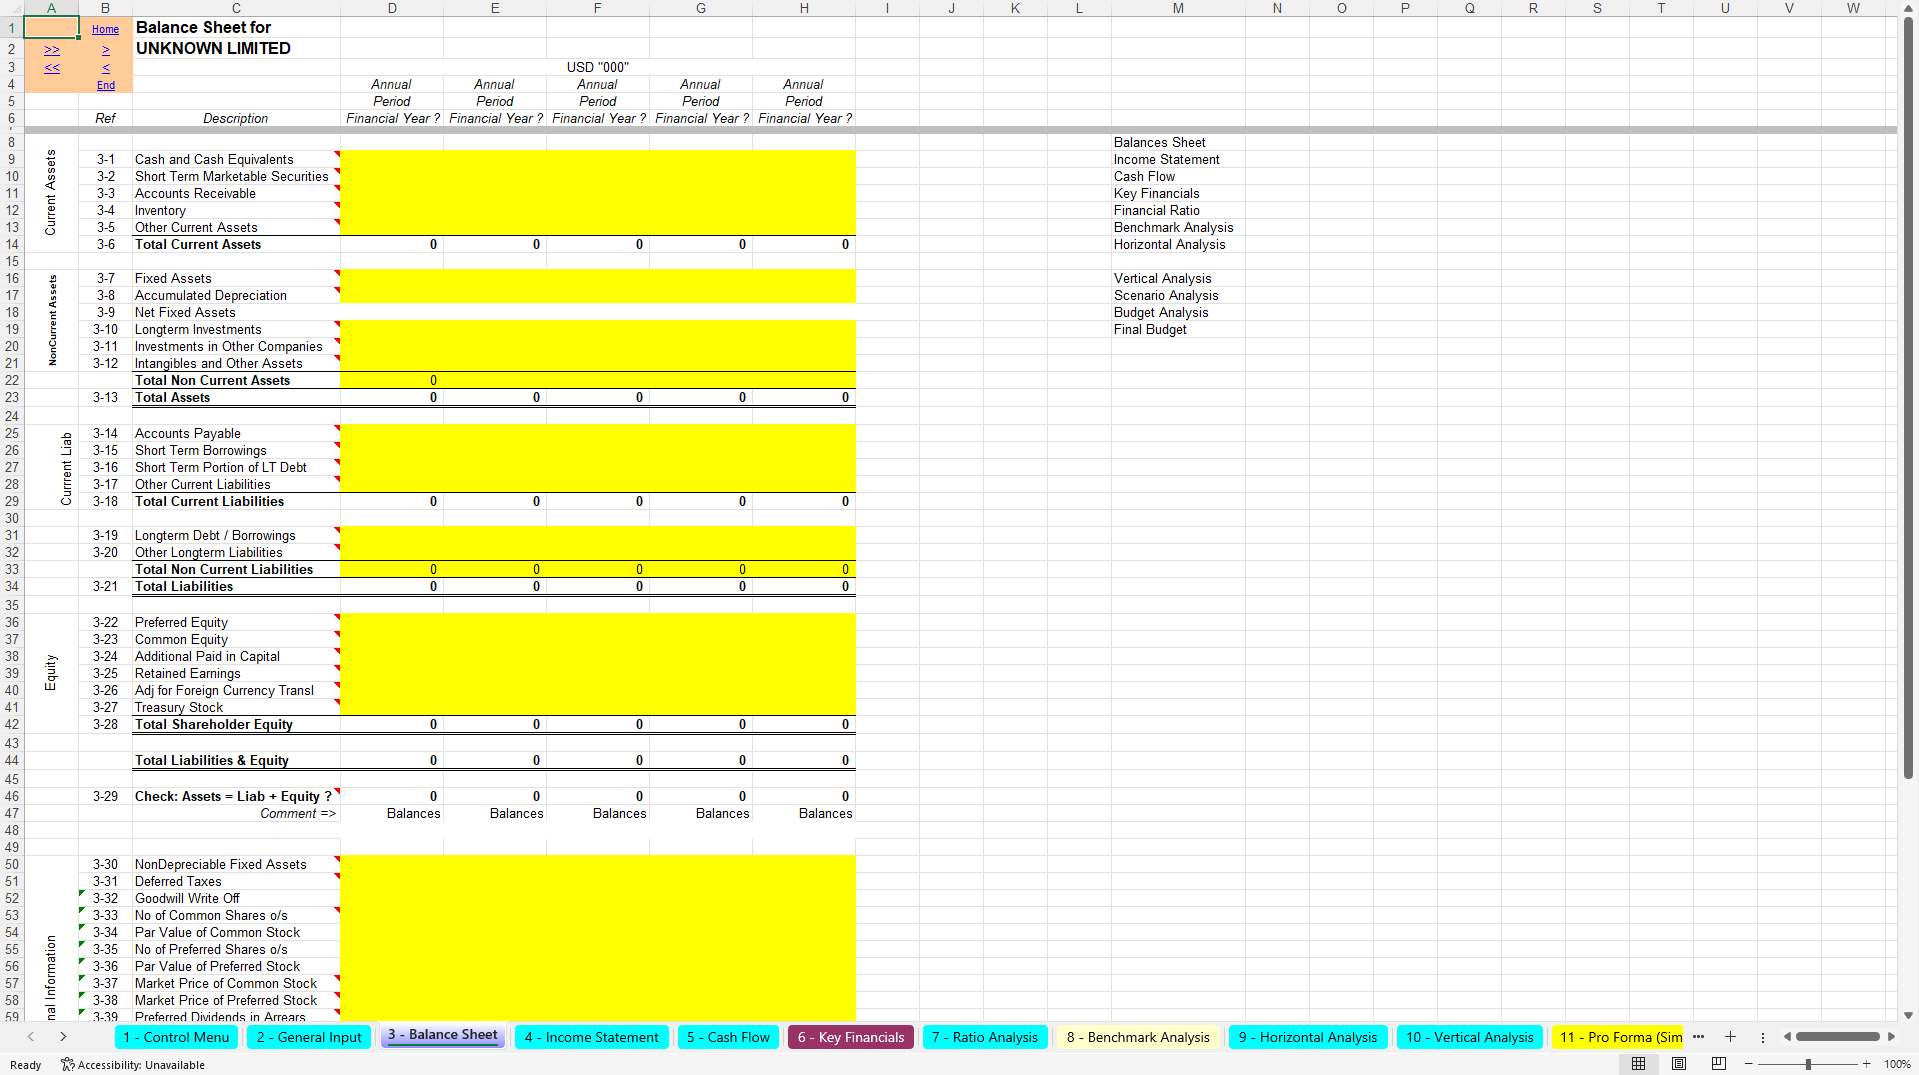The height and width of the screenshot is (1075, 1919).
Task: Go to next sheet tab arrow
Action: (63, 1037)
